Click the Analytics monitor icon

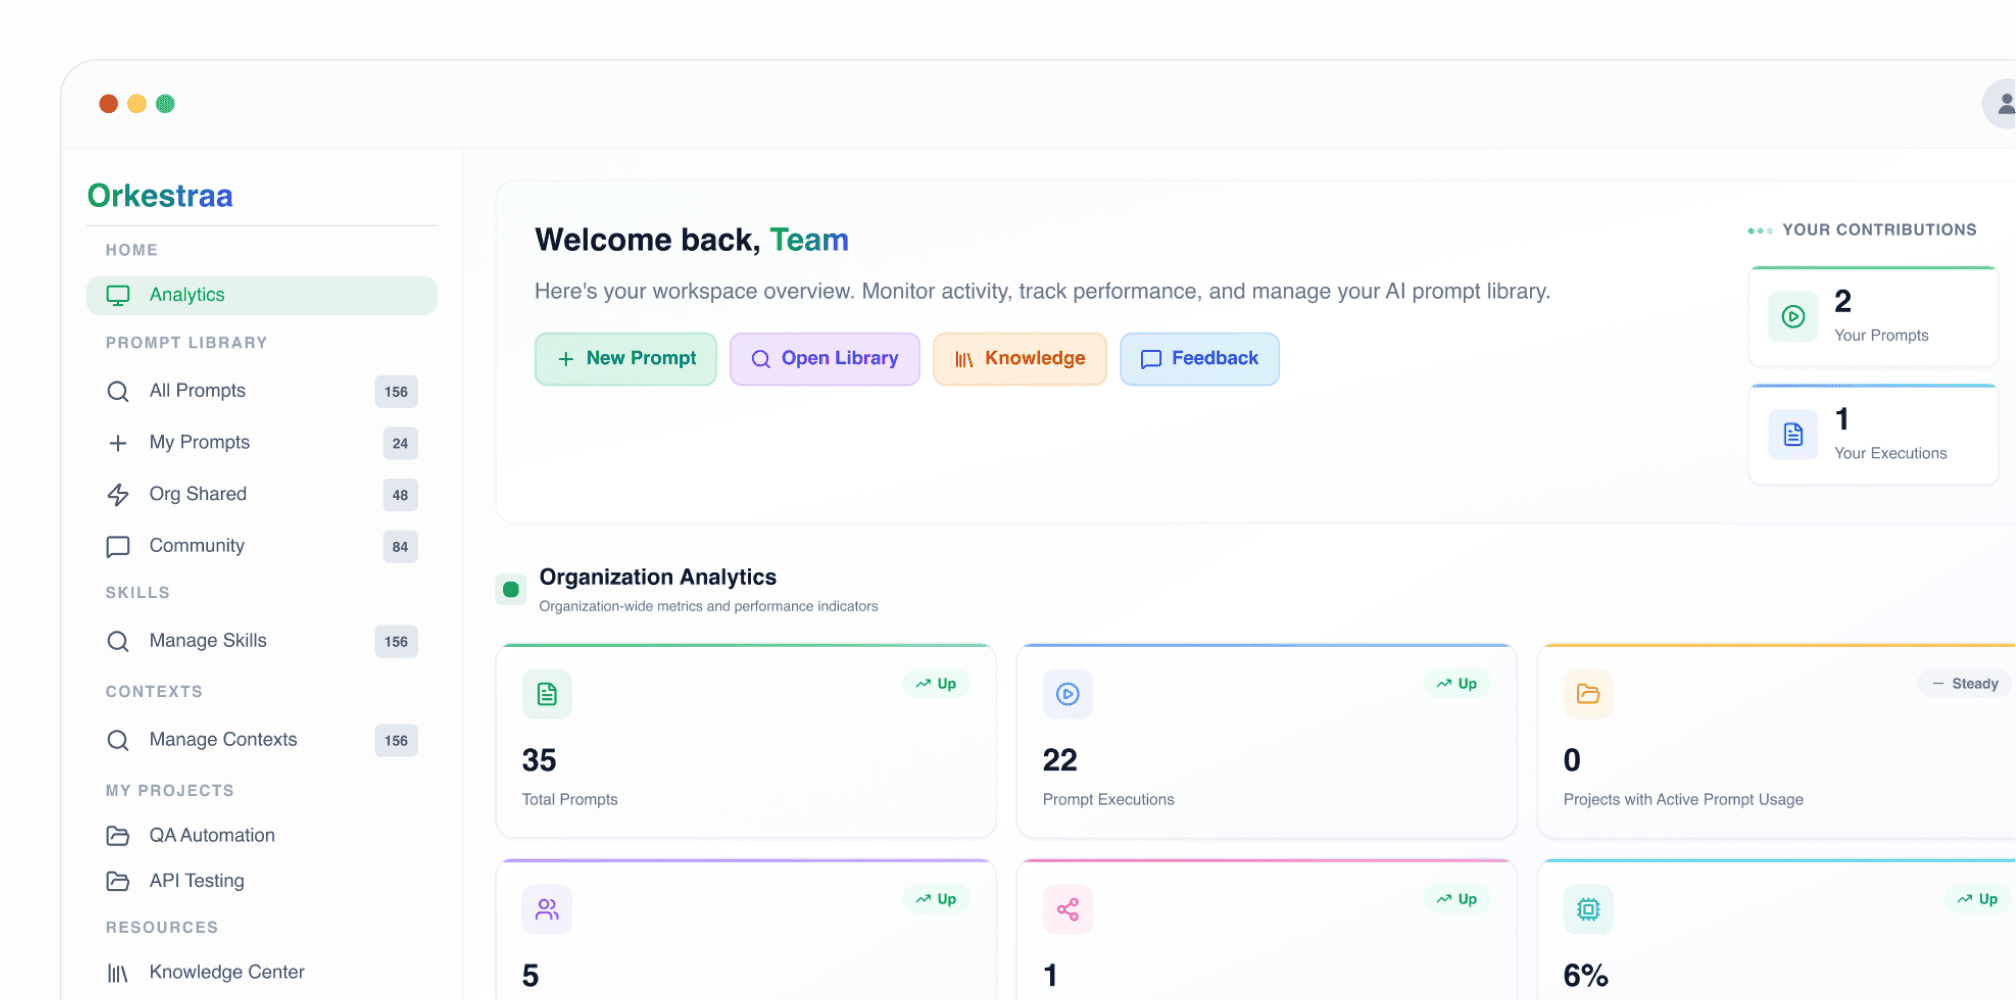[118, 295]
